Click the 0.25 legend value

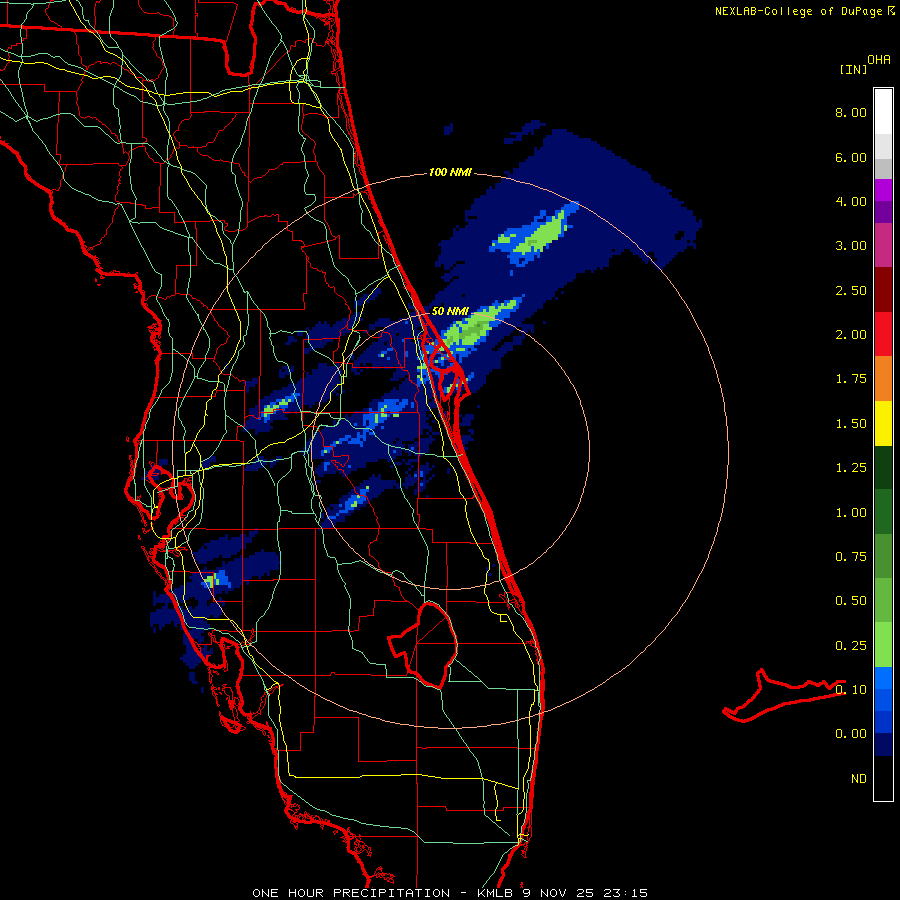coord(851,646)
